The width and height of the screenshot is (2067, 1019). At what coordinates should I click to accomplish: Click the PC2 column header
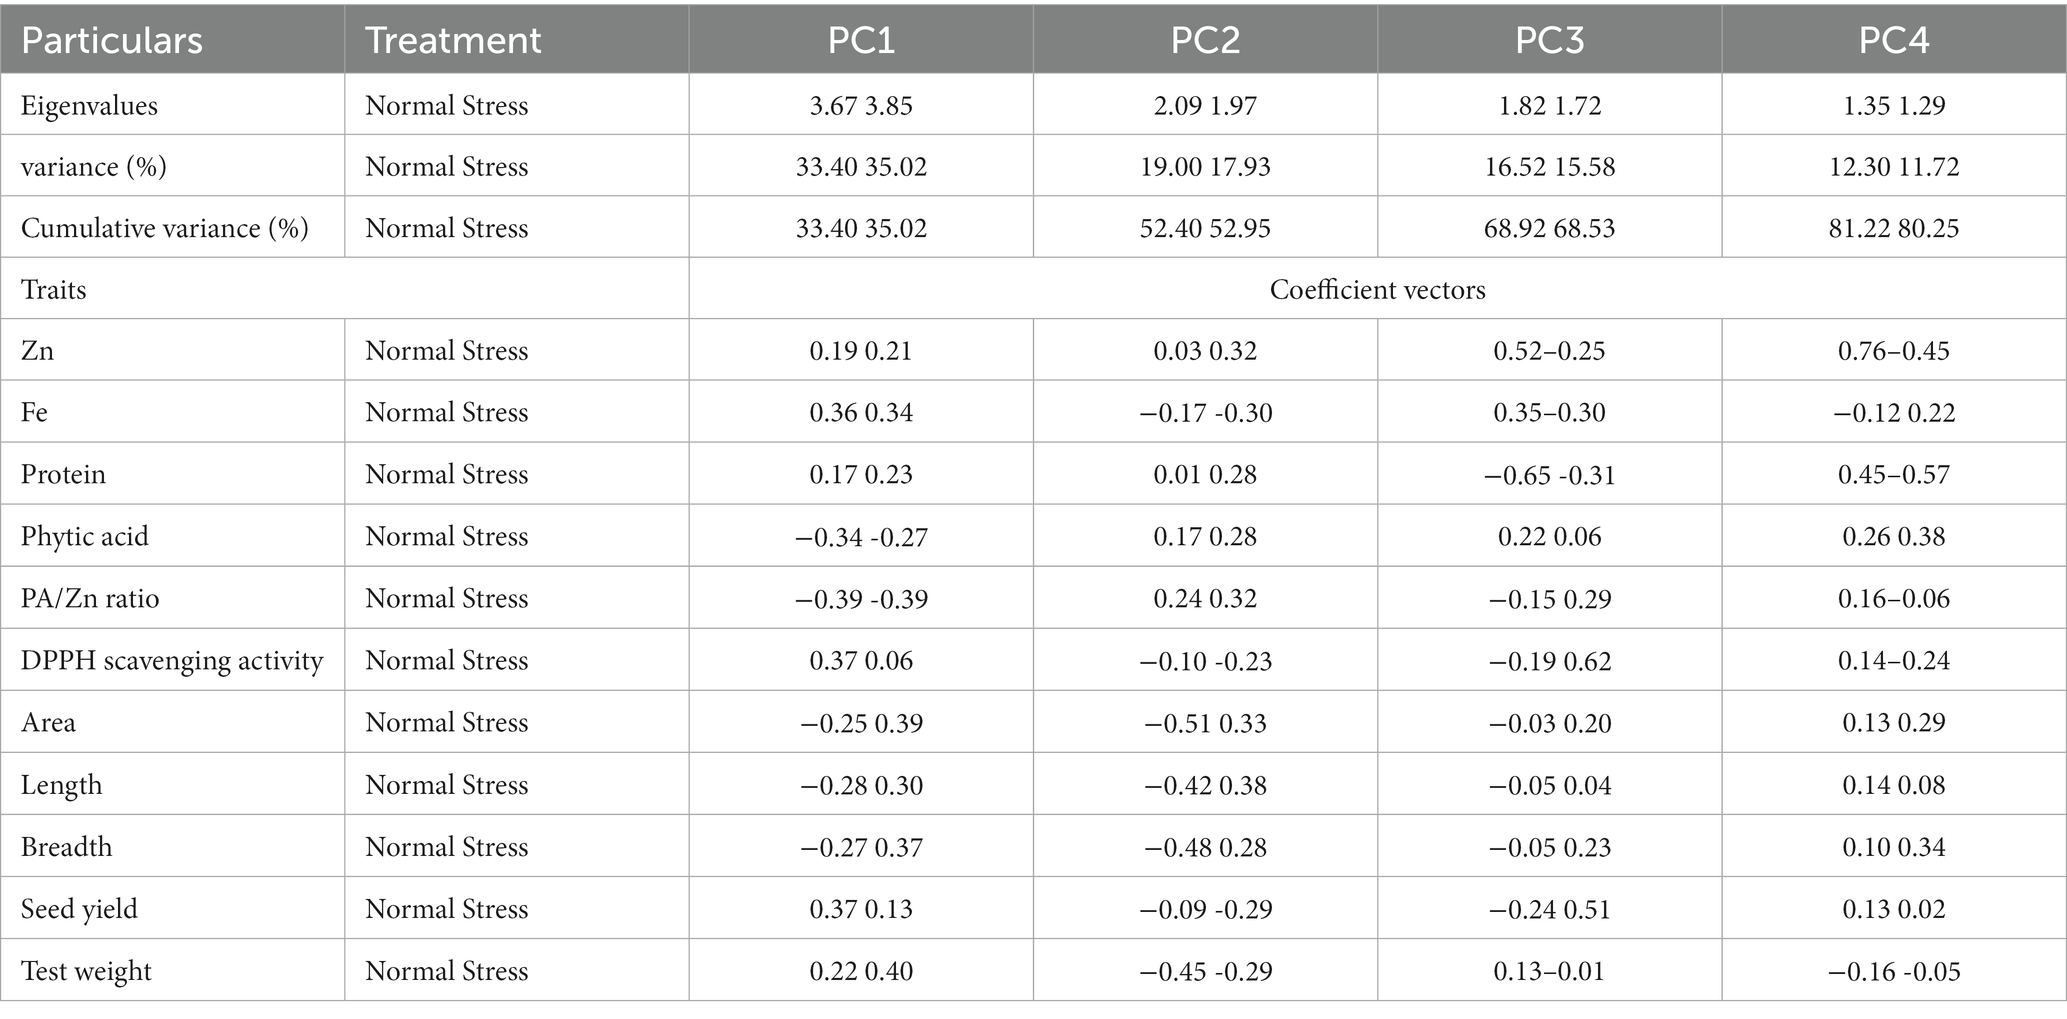tap(1205, 41)
